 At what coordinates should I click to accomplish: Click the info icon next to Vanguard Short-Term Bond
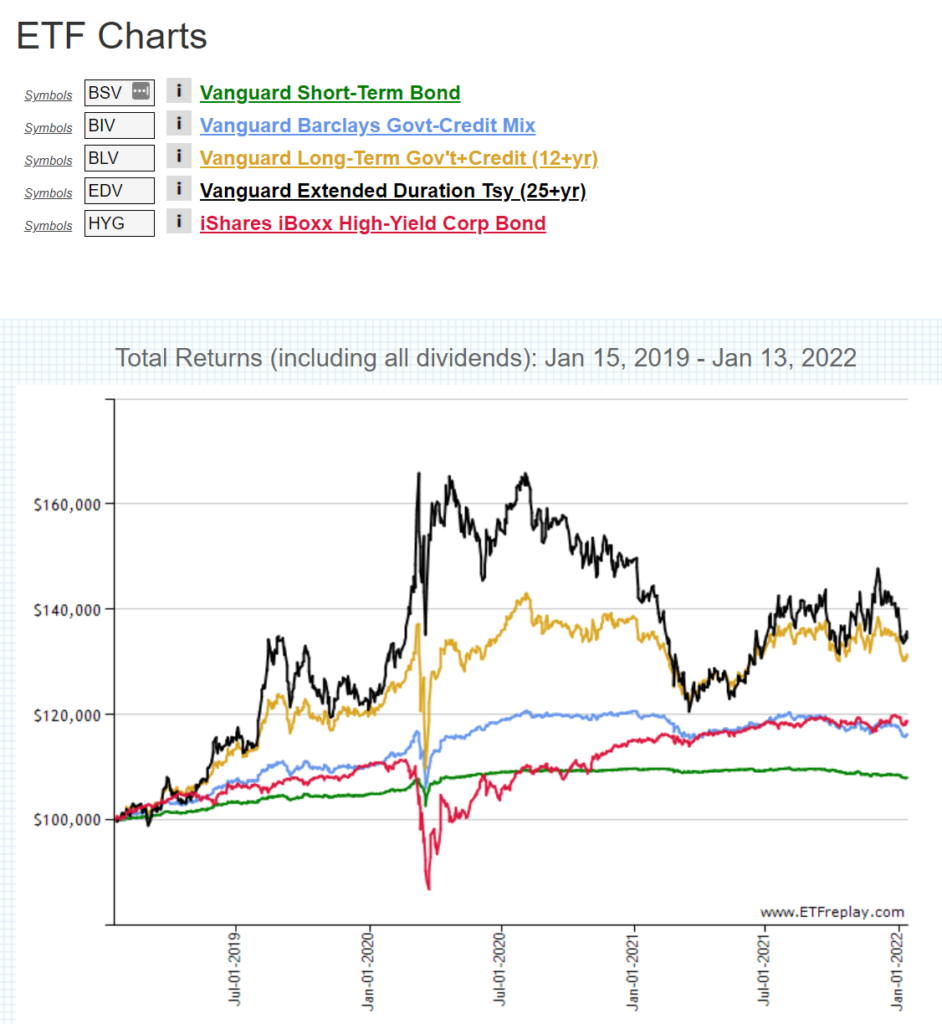click(178, 92)
